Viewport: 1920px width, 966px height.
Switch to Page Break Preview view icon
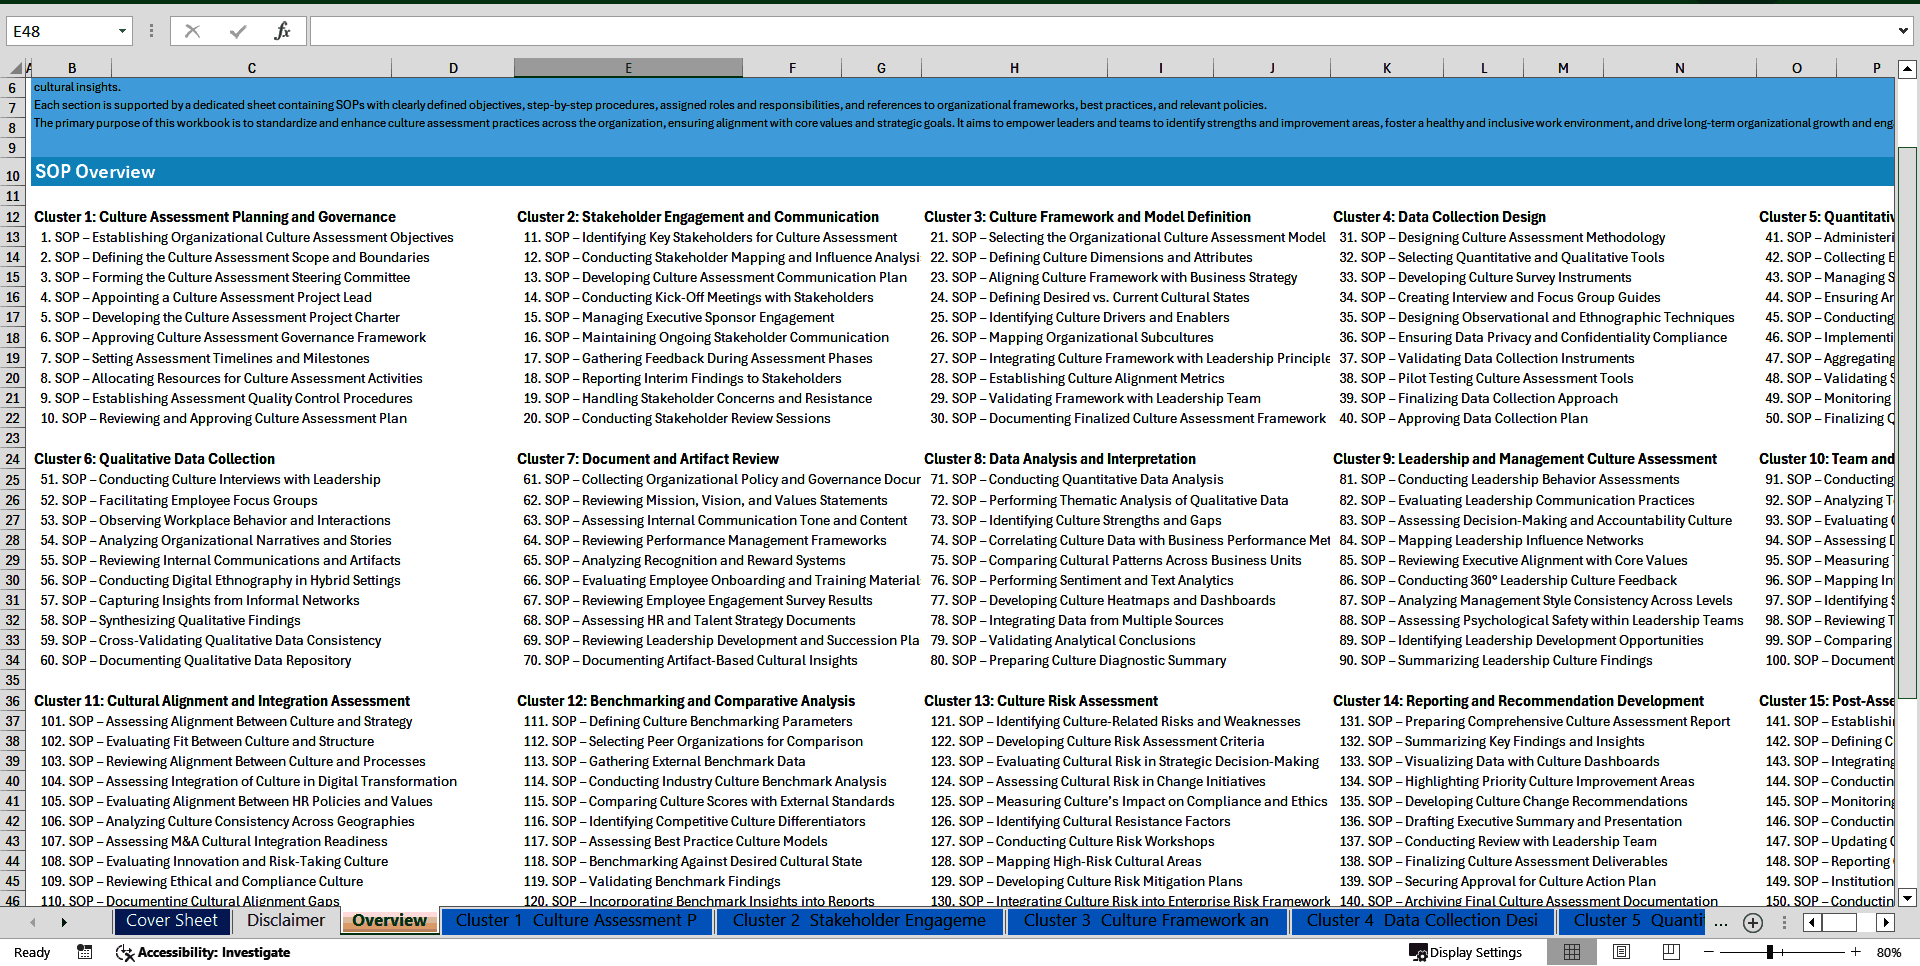tap(1670, 952)
